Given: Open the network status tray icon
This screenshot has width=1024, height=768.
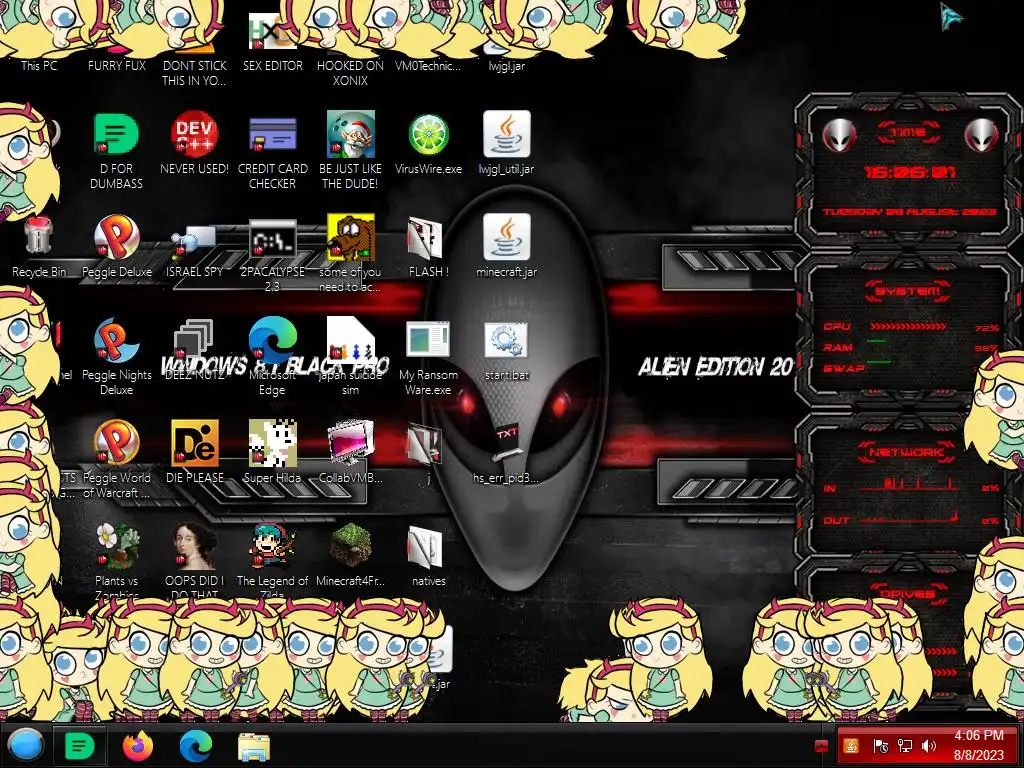Looking at the screenshot, I should (x=905, y=746).
